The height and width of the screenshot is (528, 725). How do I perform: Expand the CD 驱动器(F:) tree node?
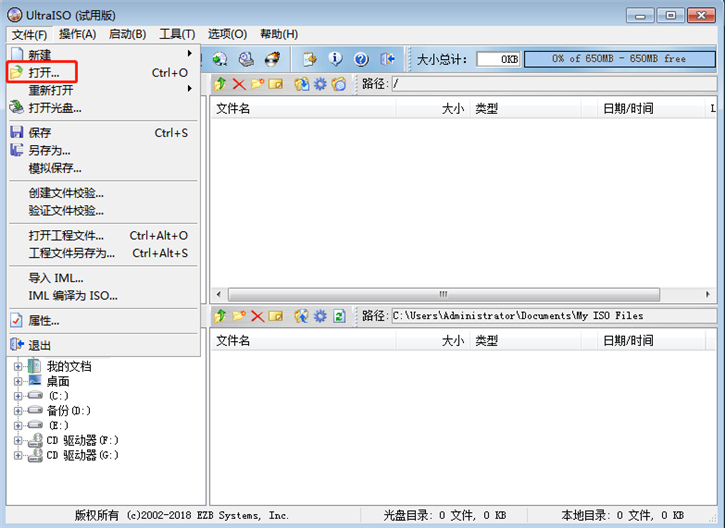point(18,441)
